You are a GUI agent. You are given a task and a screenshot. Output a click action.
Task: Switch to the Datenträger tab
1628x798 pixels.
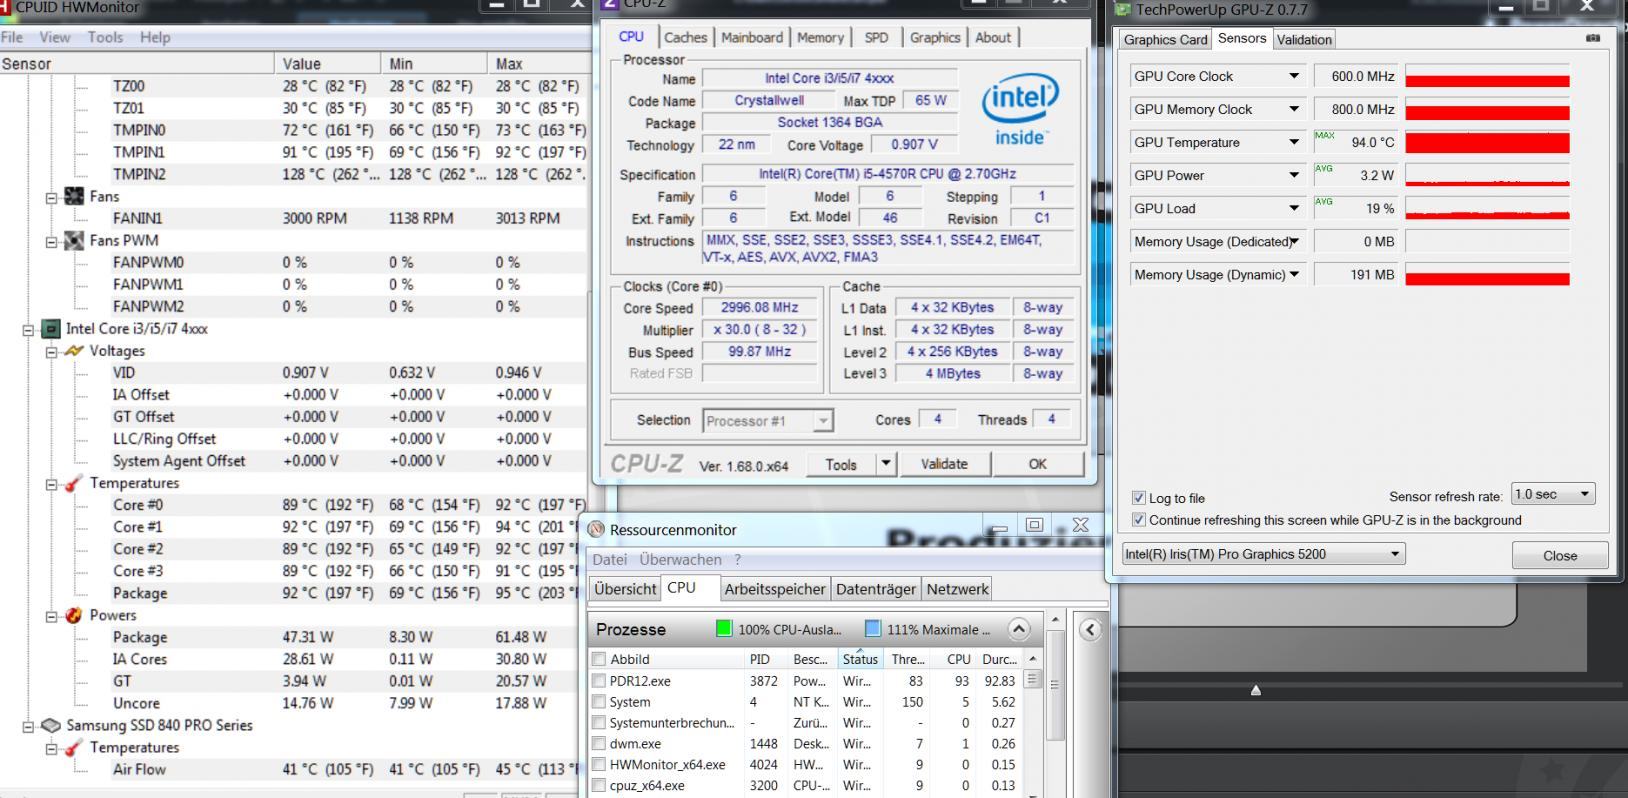(875, 589)
